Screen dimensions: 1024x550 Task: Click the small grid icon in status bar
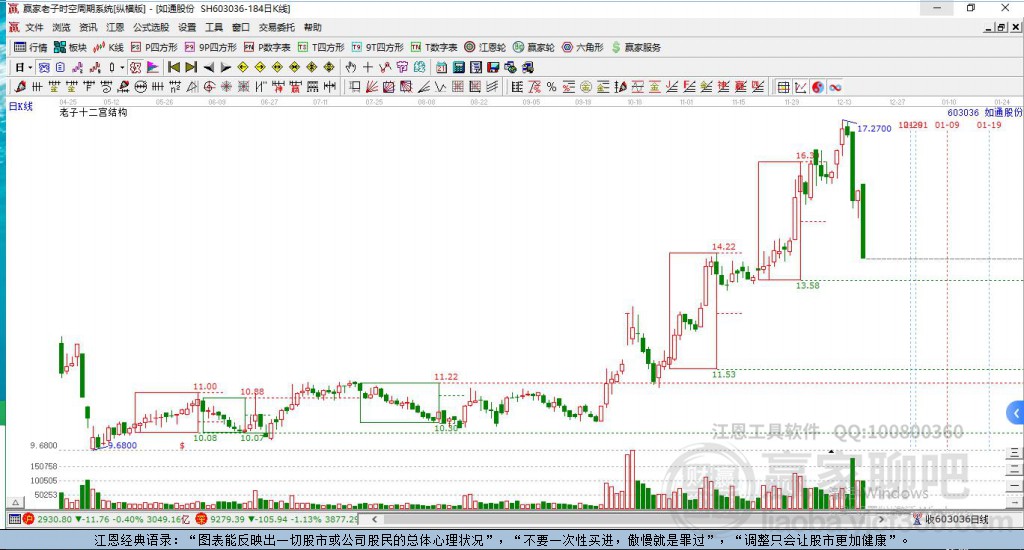14,519
